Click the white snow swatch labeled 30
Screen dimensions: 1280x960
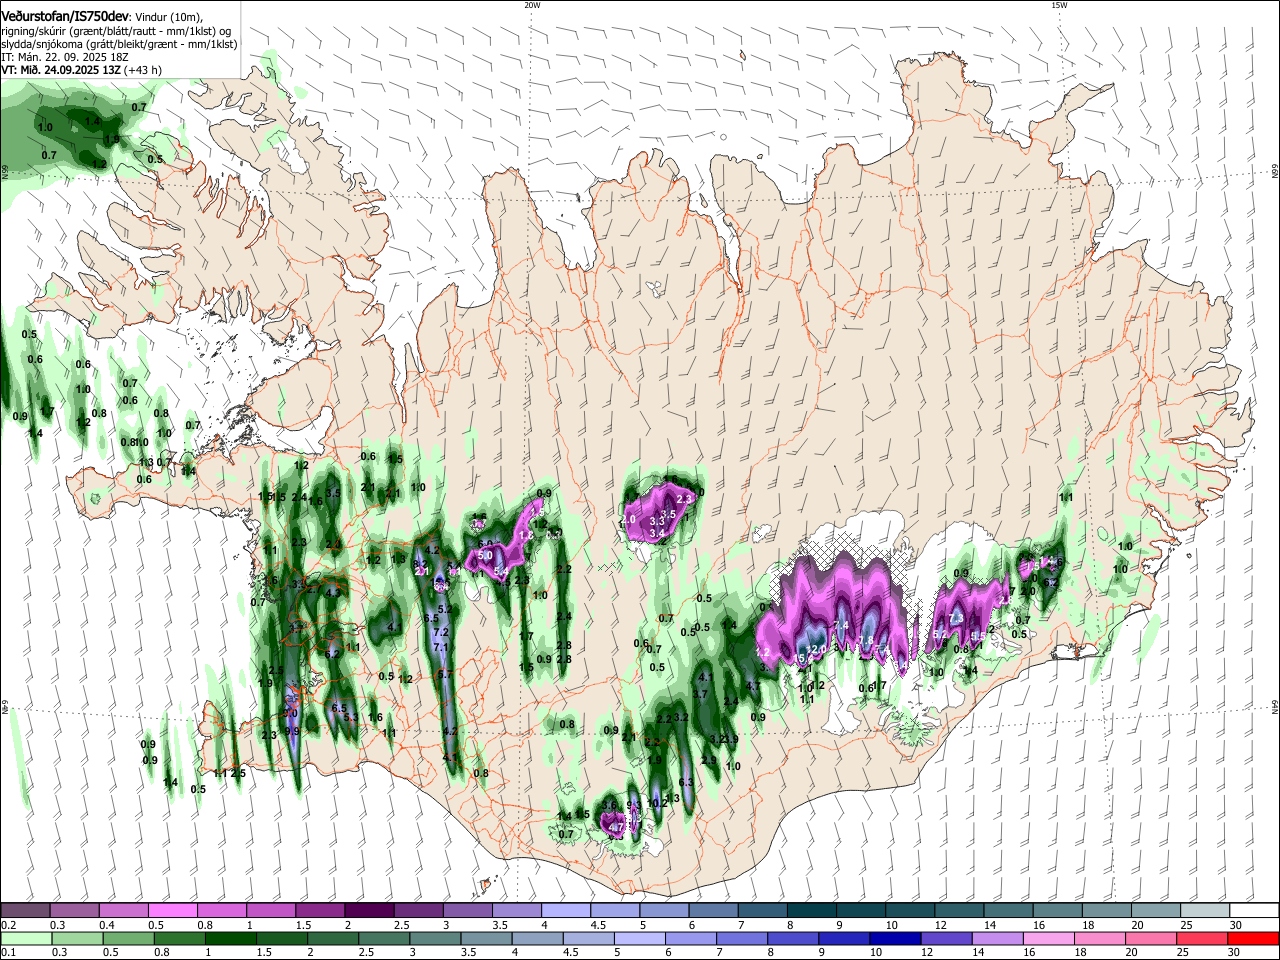[x=1252, y=911]
